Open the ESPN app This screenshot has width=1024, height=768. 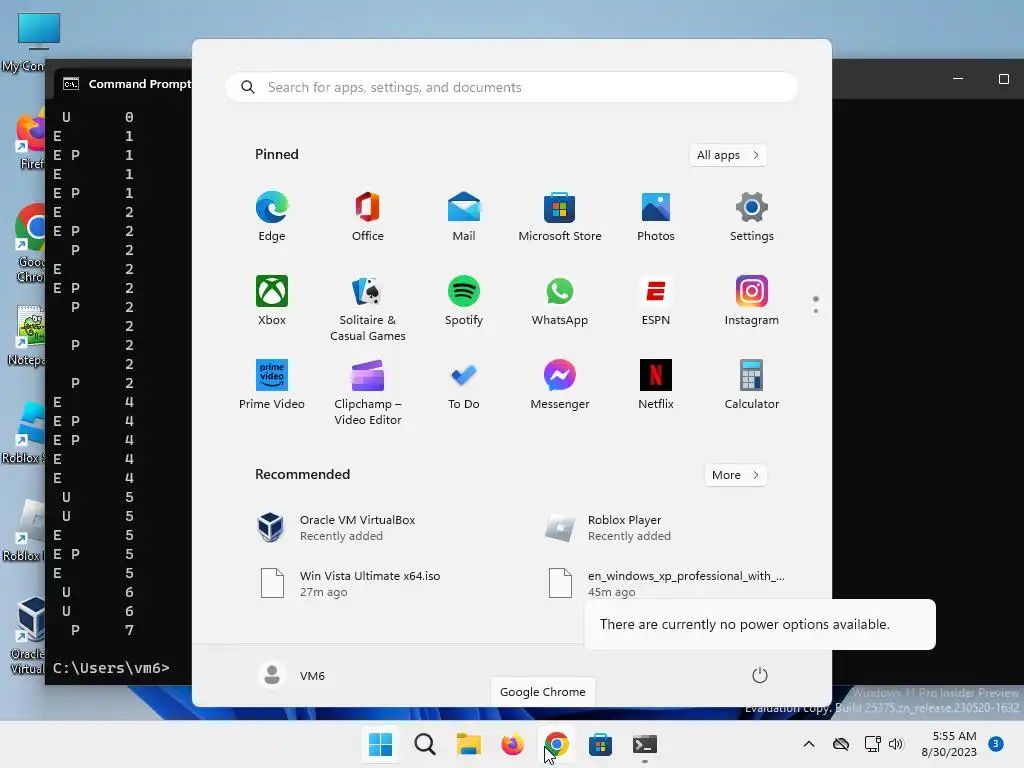point(656,301)
